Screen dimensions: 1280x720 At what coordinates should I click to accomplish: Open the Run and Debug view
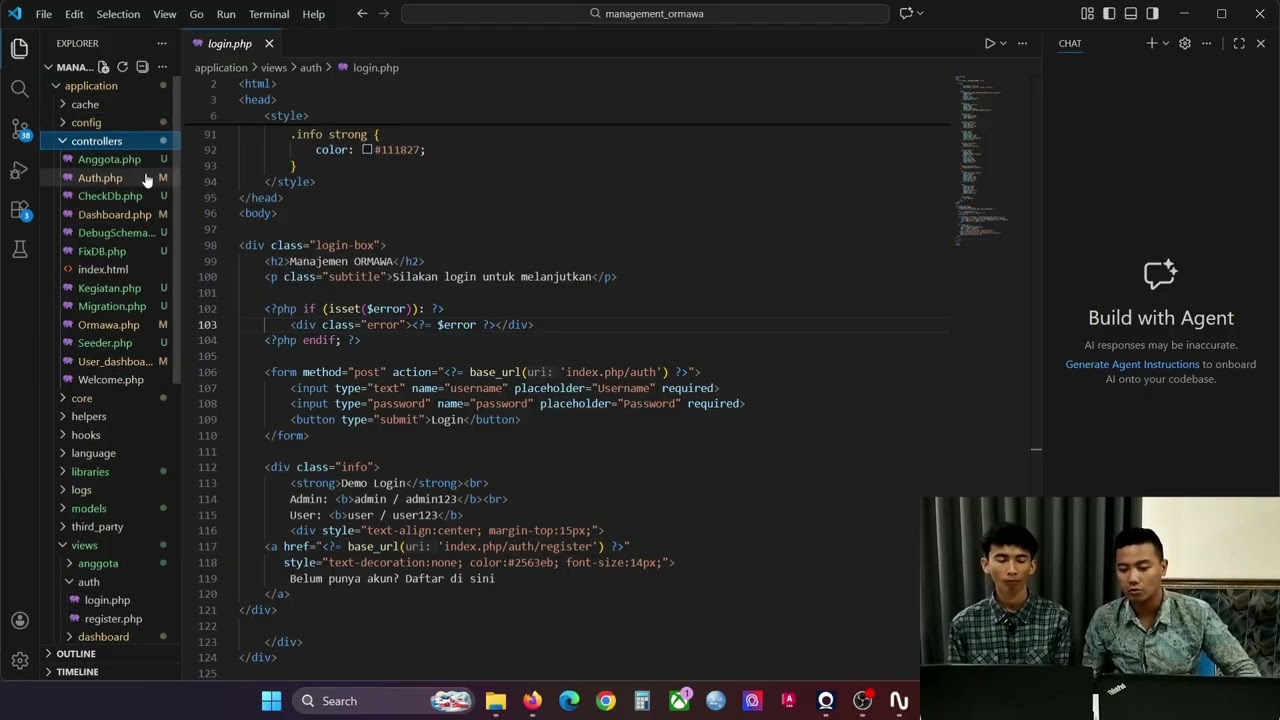pos(19,170)
